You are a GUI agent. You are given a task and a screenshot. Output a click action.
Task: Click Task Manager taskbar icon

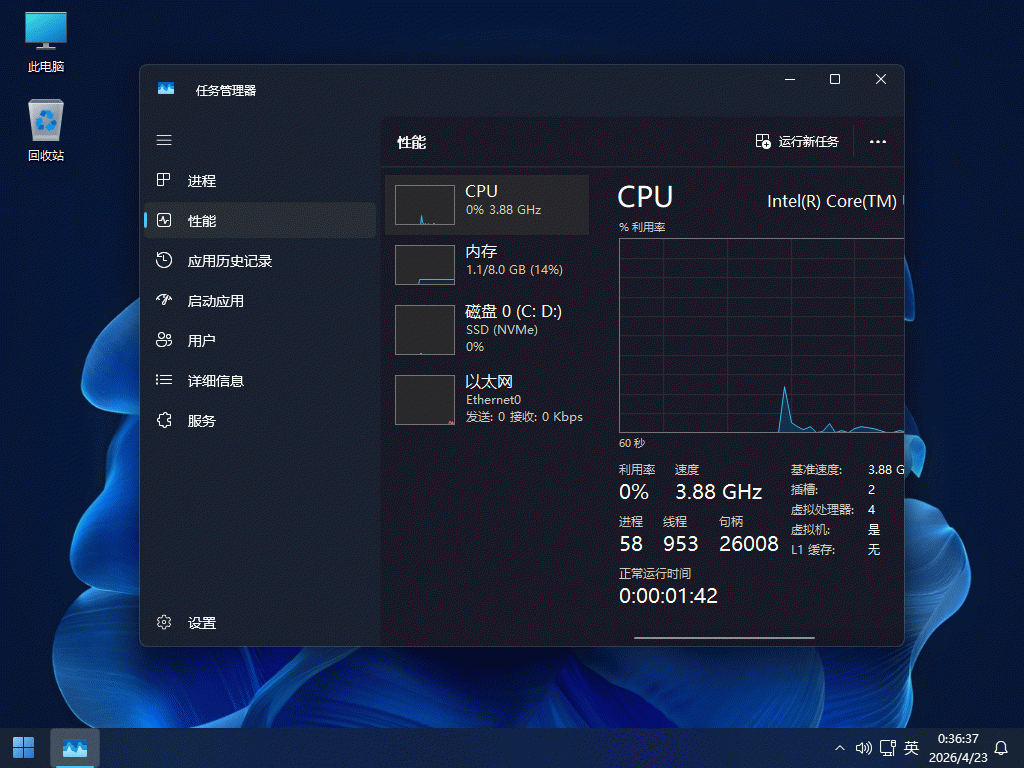coord(74,748)
